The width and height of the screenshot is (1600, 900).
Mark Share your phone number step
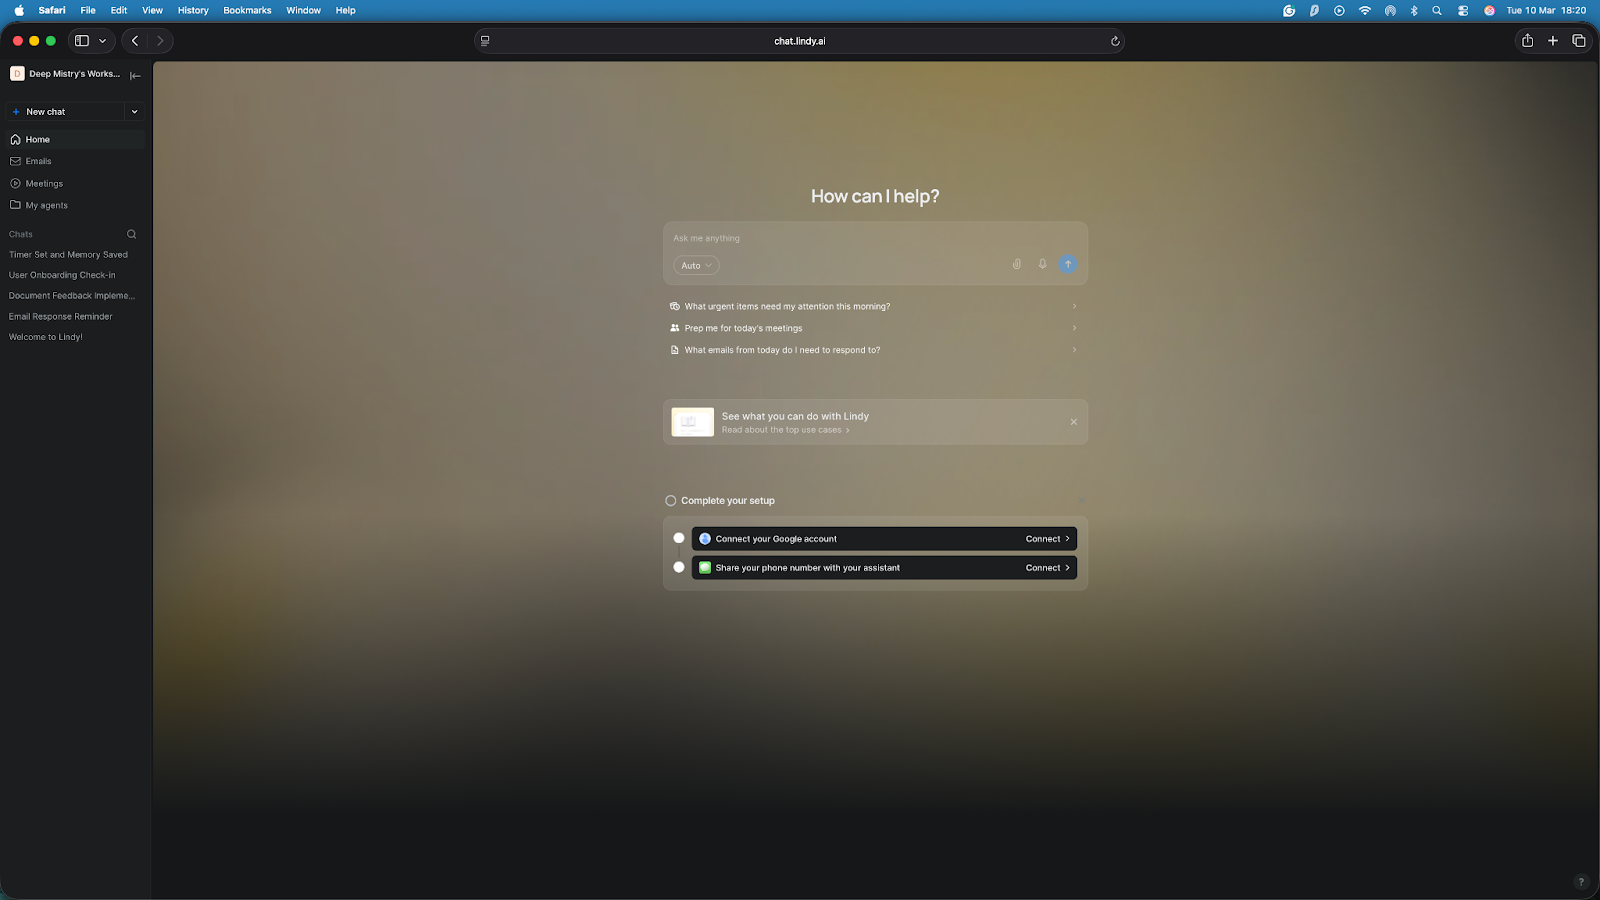(x=679, y=568)
